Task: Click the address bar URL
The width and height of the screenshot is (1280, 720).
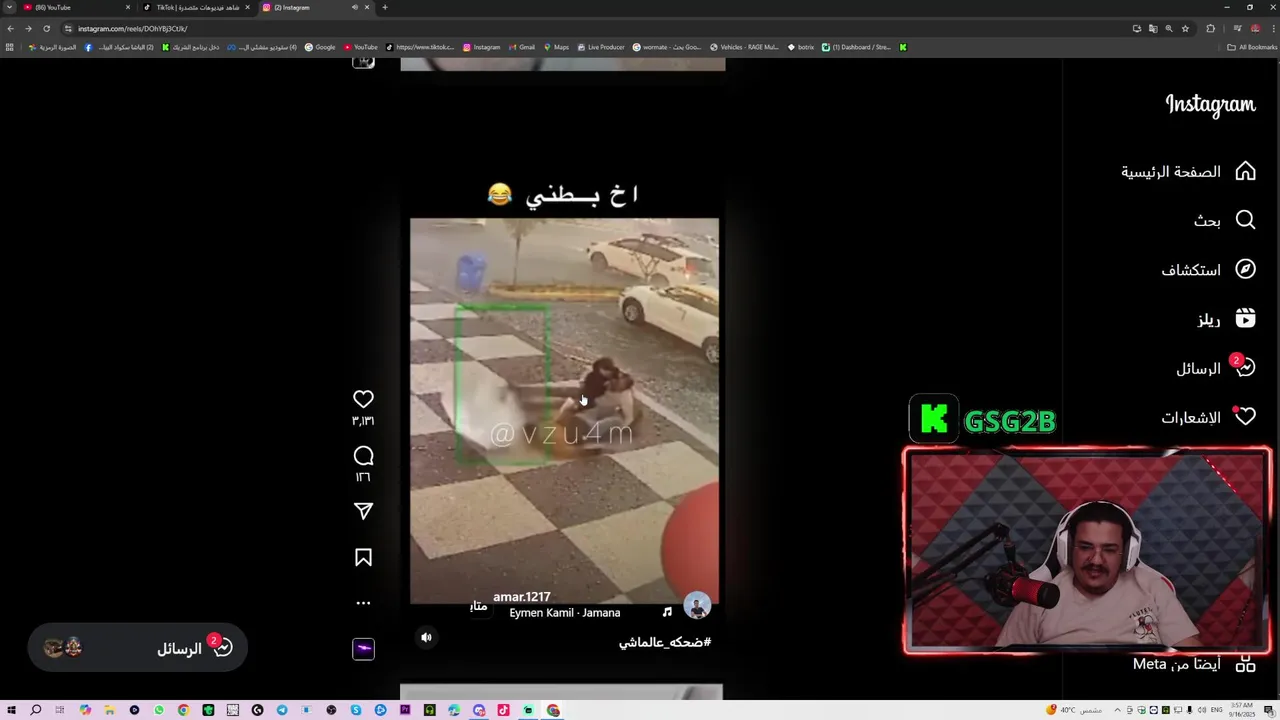Action: (133, 29)
